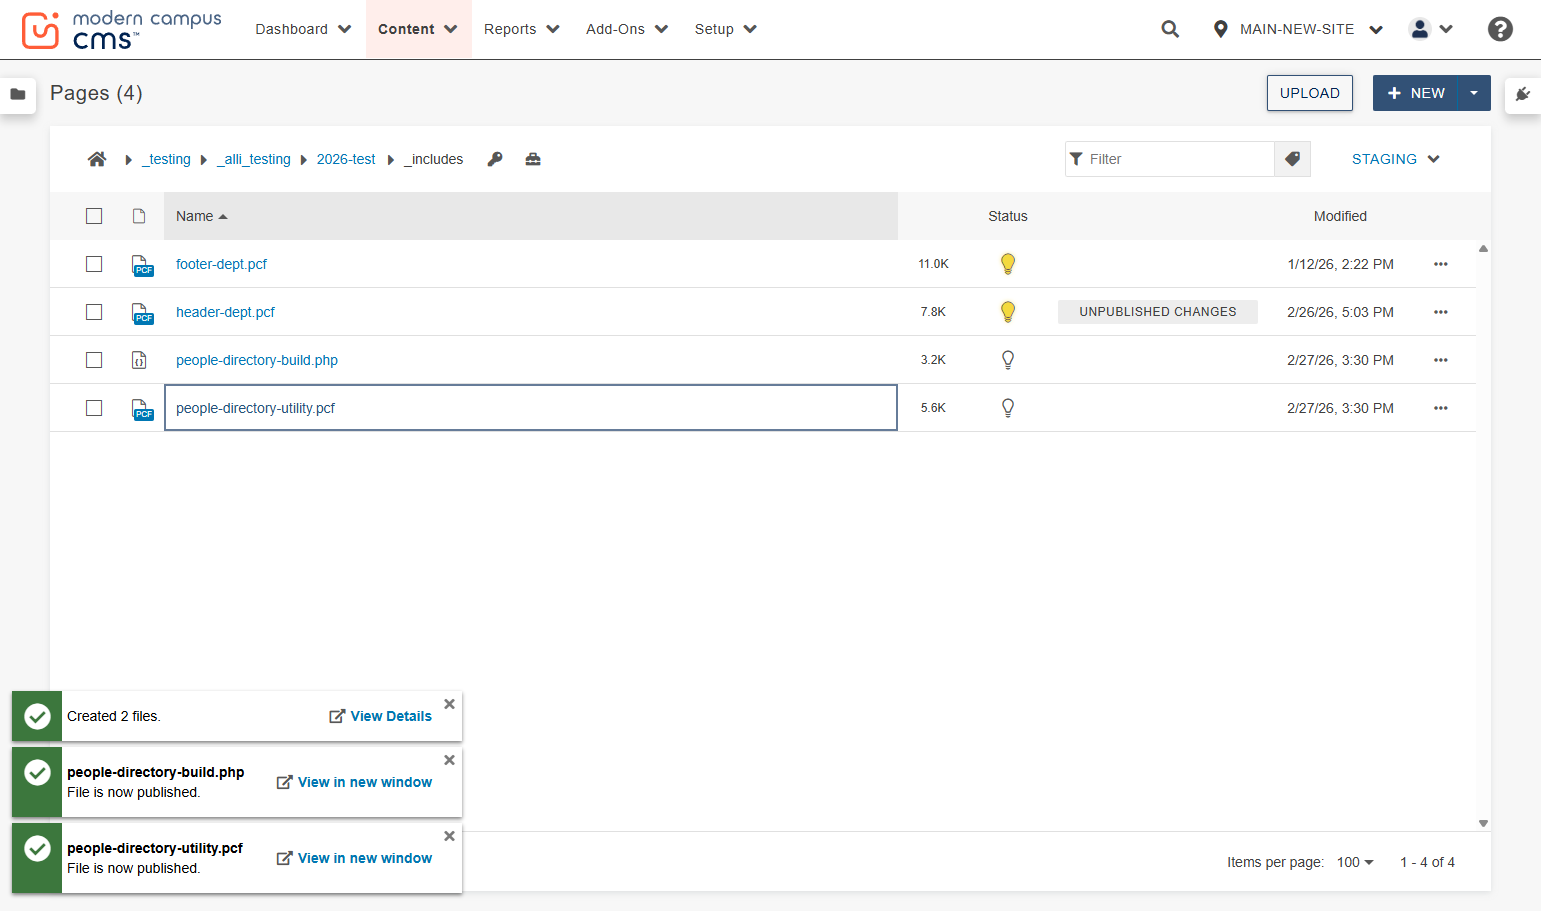Click the Modified column header
The image size is (1541, 911).
[x=1340, y=216]
